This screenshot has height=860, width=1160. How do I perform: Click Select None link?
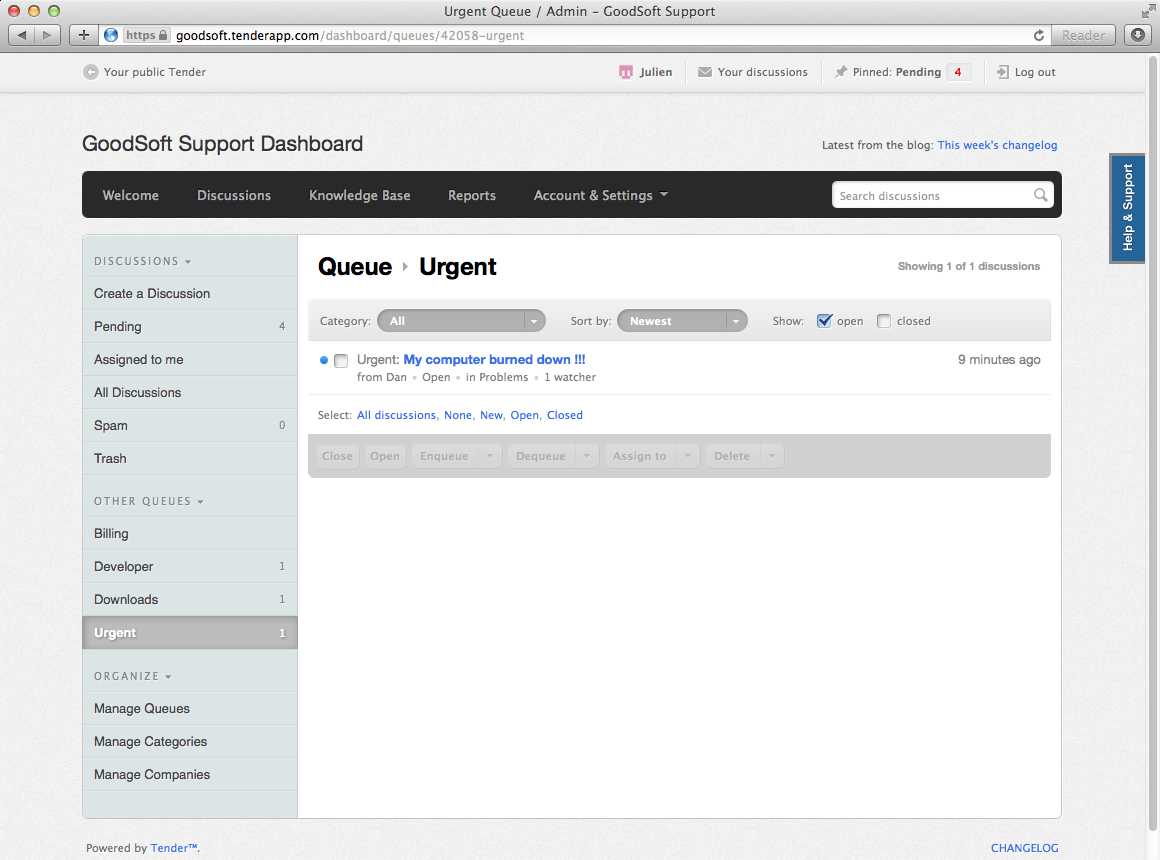[458, 415]
